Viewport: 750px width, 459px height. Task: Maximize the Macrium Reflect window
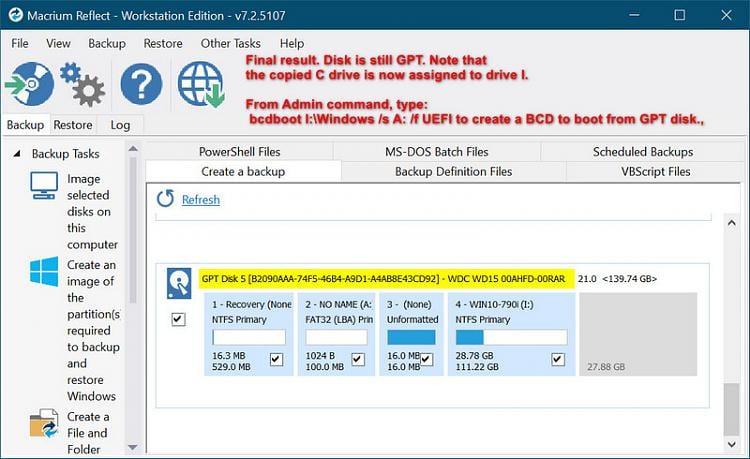680,15
